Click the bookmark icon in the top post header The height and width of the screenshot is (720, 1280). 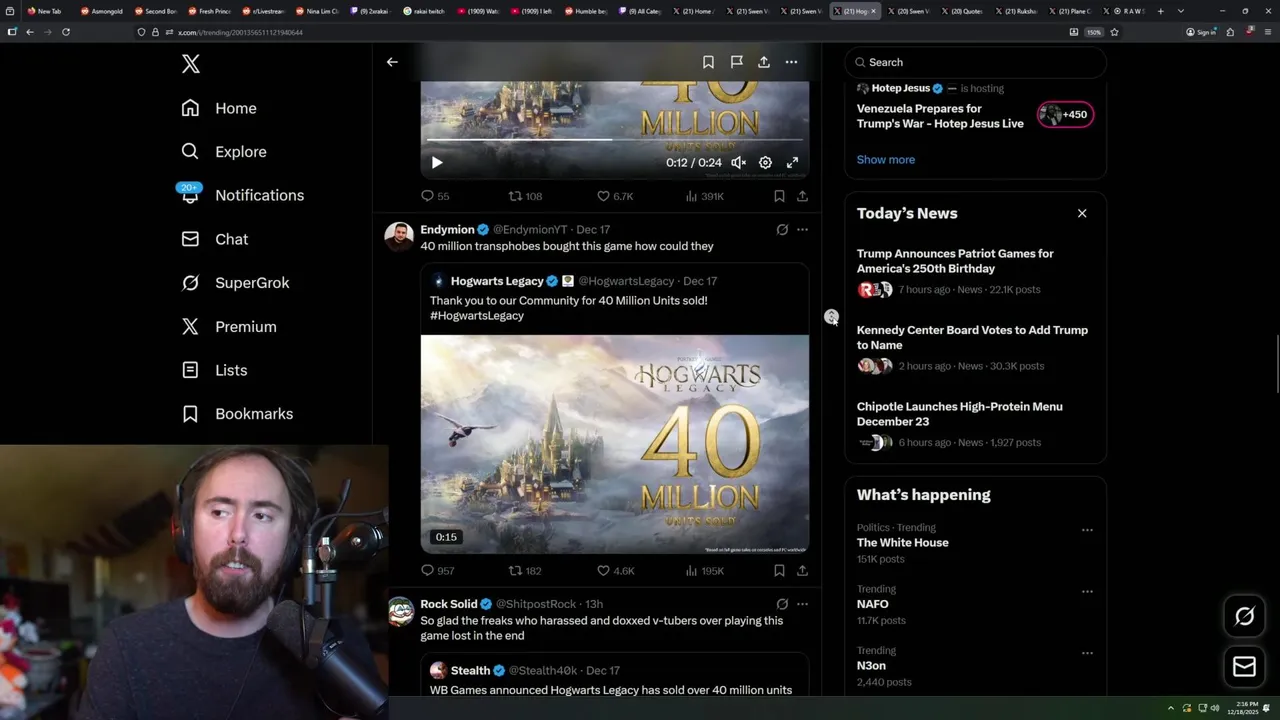pyautogui.click(x=708, y=62)
